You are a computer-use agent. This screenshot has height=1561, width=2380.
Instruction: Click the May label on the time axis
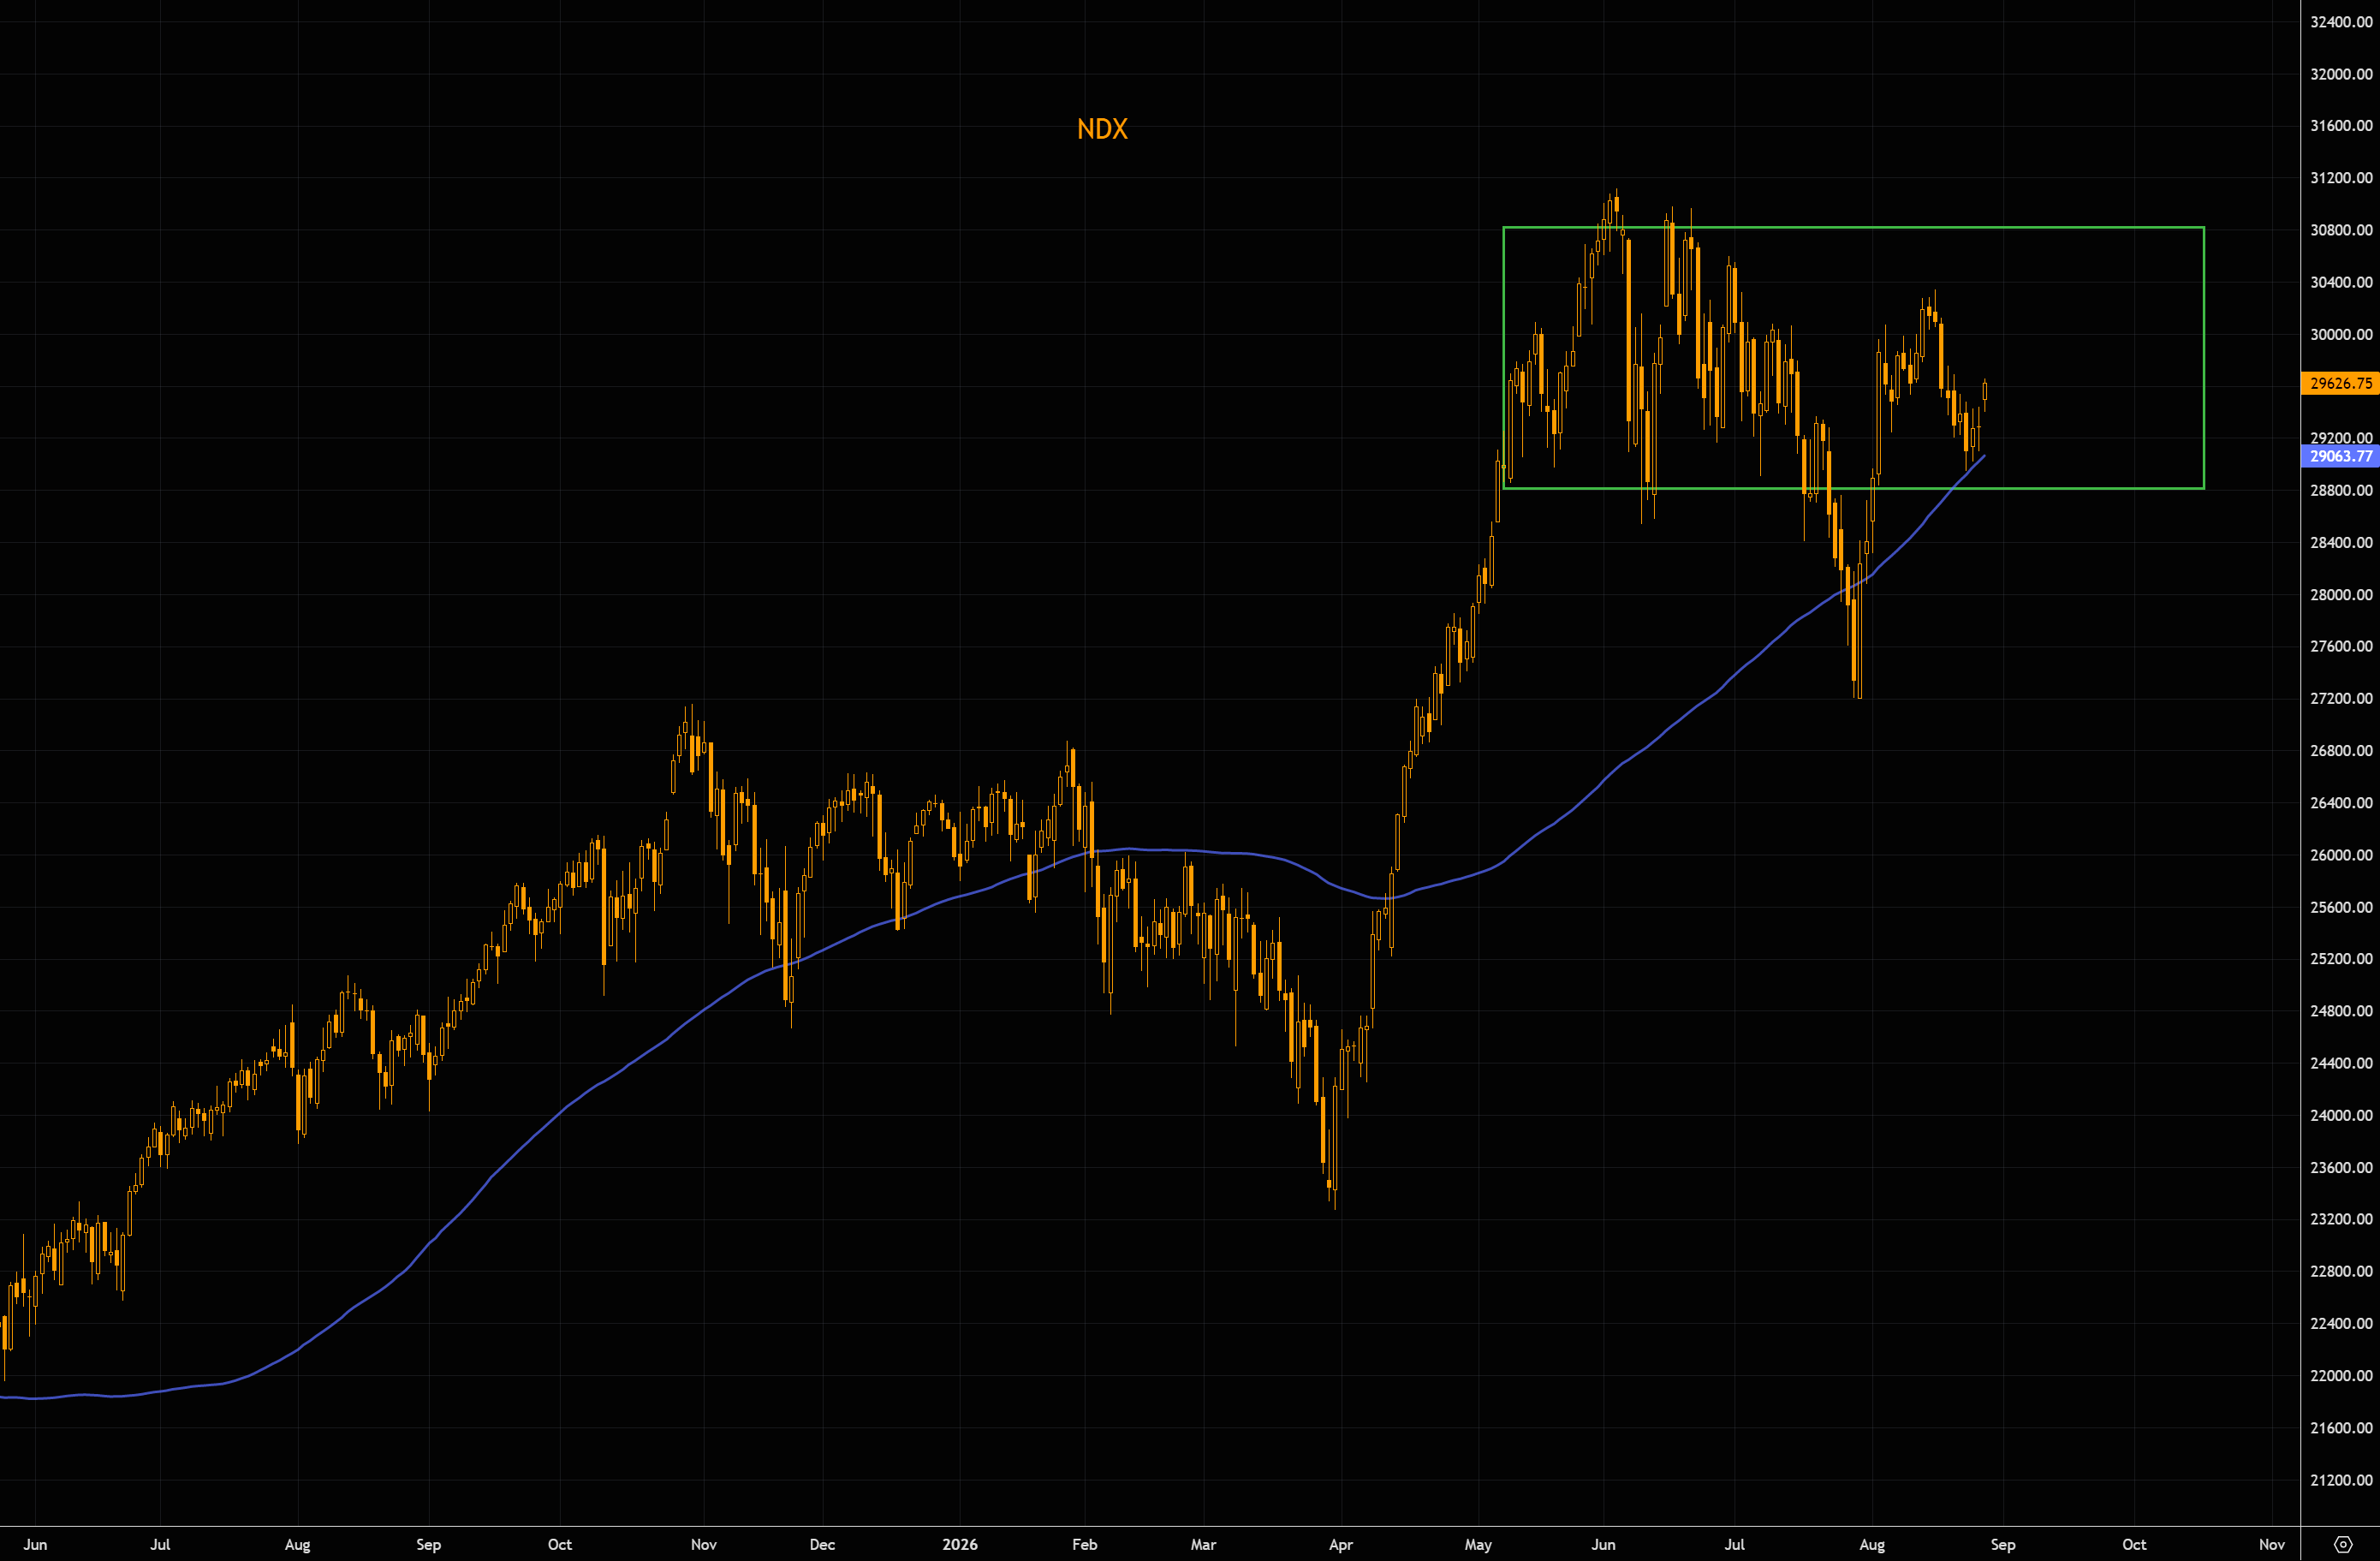[x=1478, y=1544]
